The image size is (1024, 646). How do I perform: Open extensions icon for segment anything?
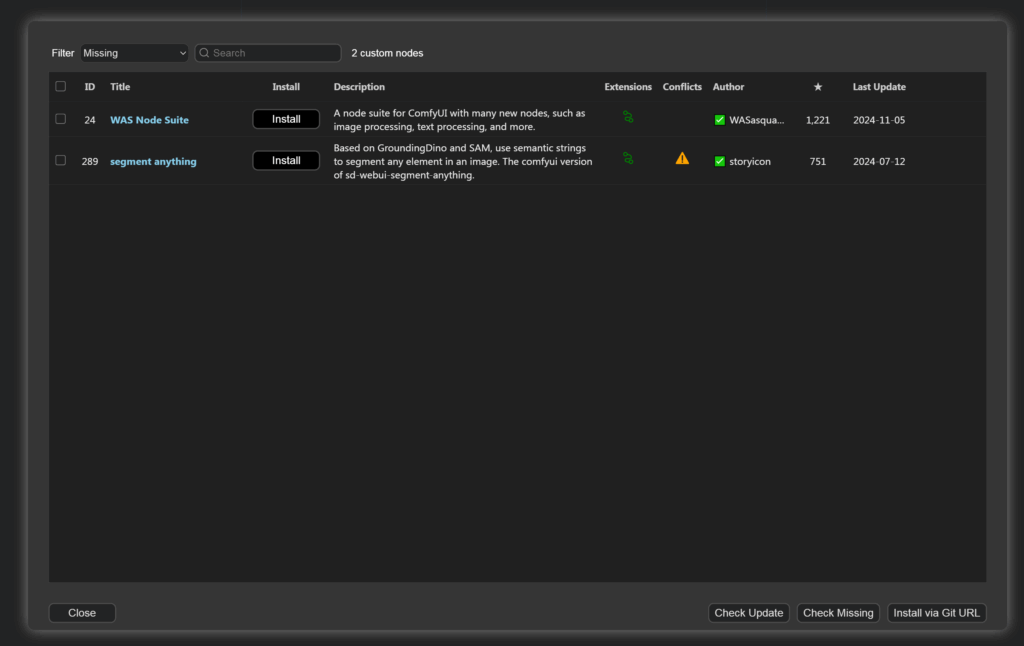click(628, 158)
